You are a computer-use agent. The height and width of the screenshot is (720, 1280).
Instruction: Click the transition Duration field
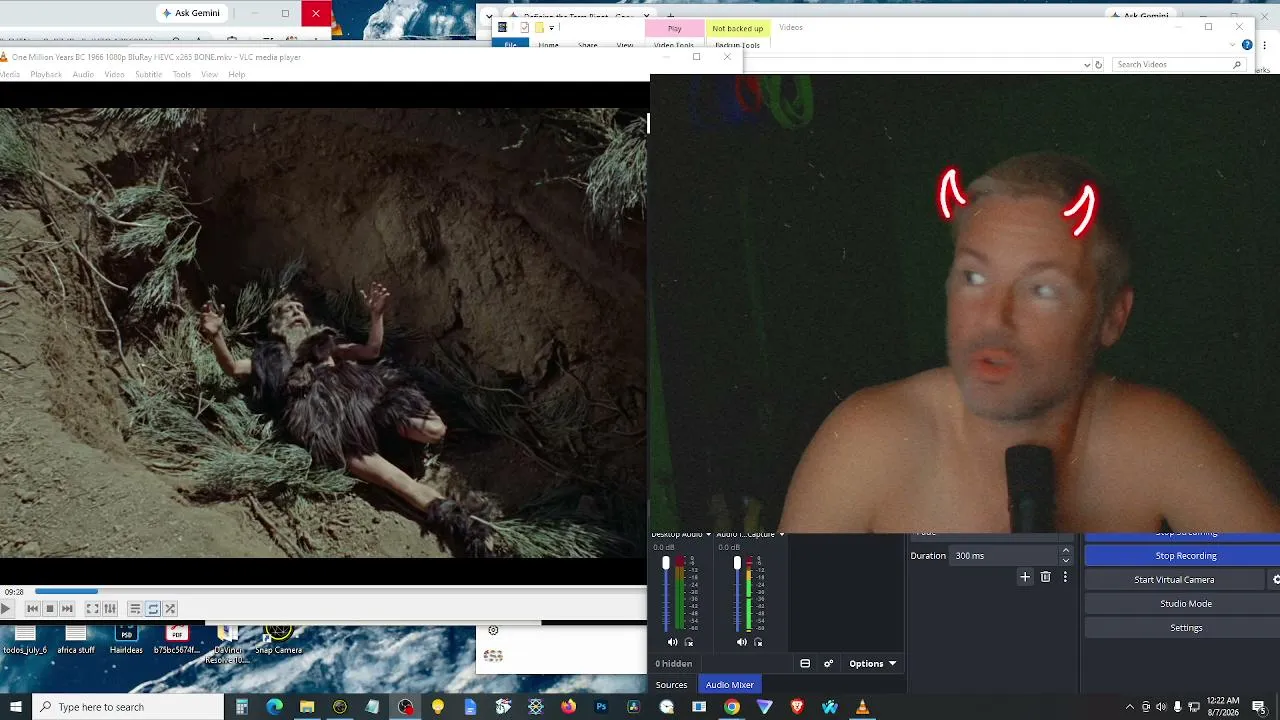click(x=1004, y=556)
